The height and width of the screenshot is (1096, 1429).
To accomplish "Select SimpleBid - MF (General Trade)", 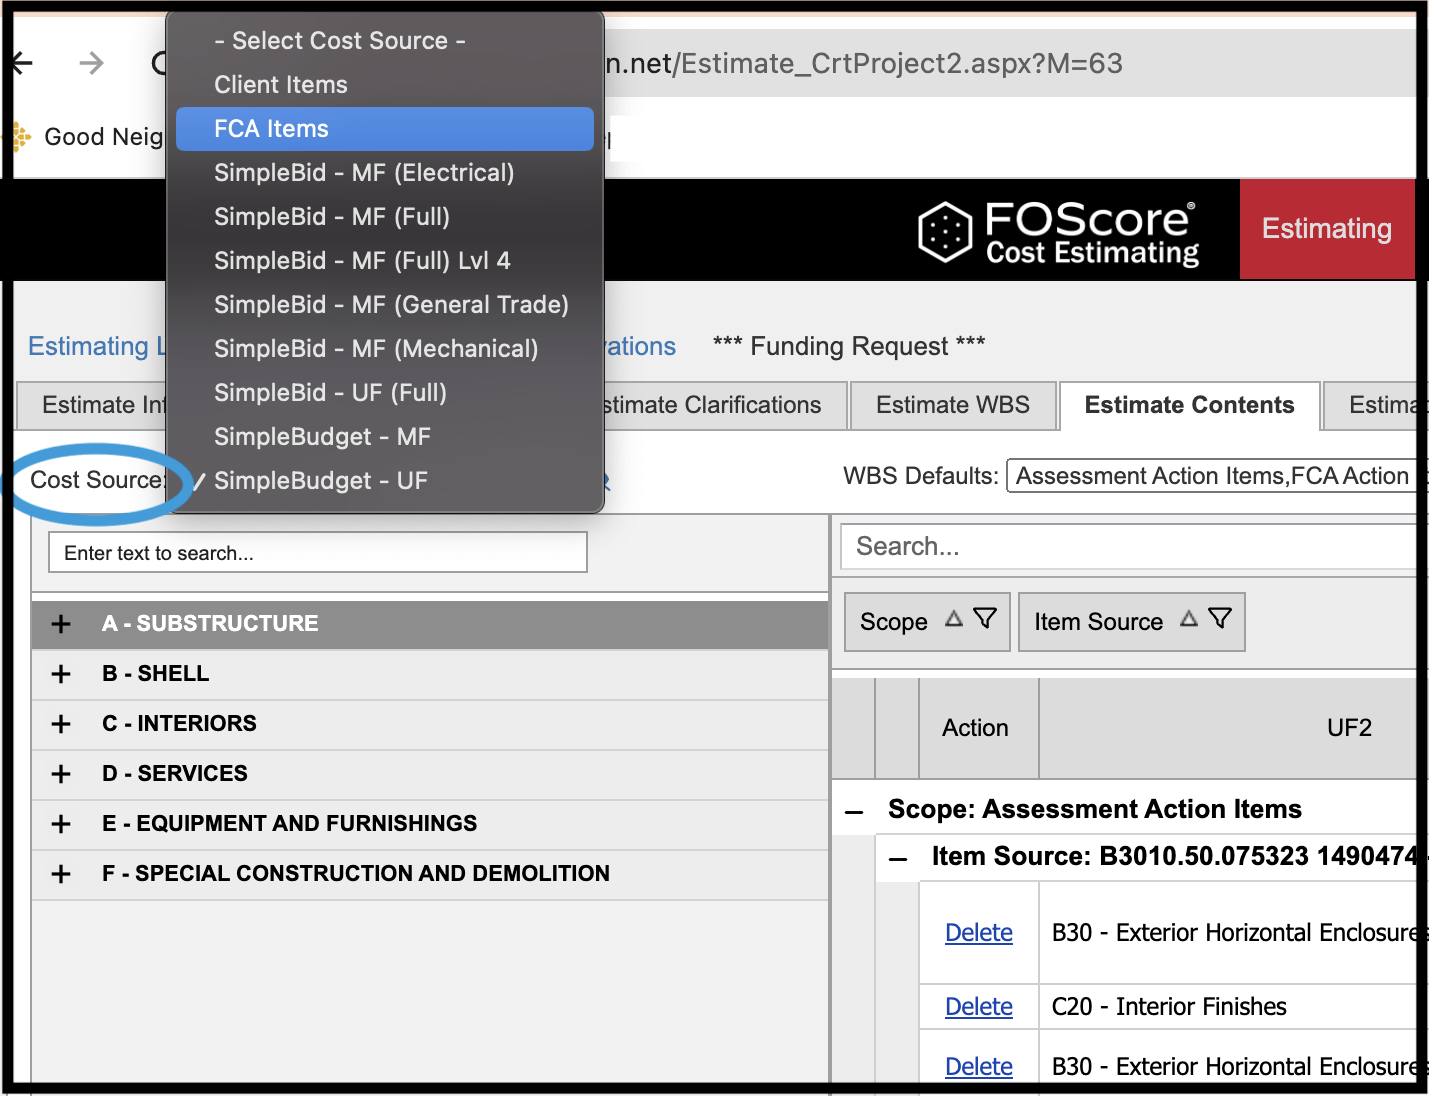I will (385, 305).
